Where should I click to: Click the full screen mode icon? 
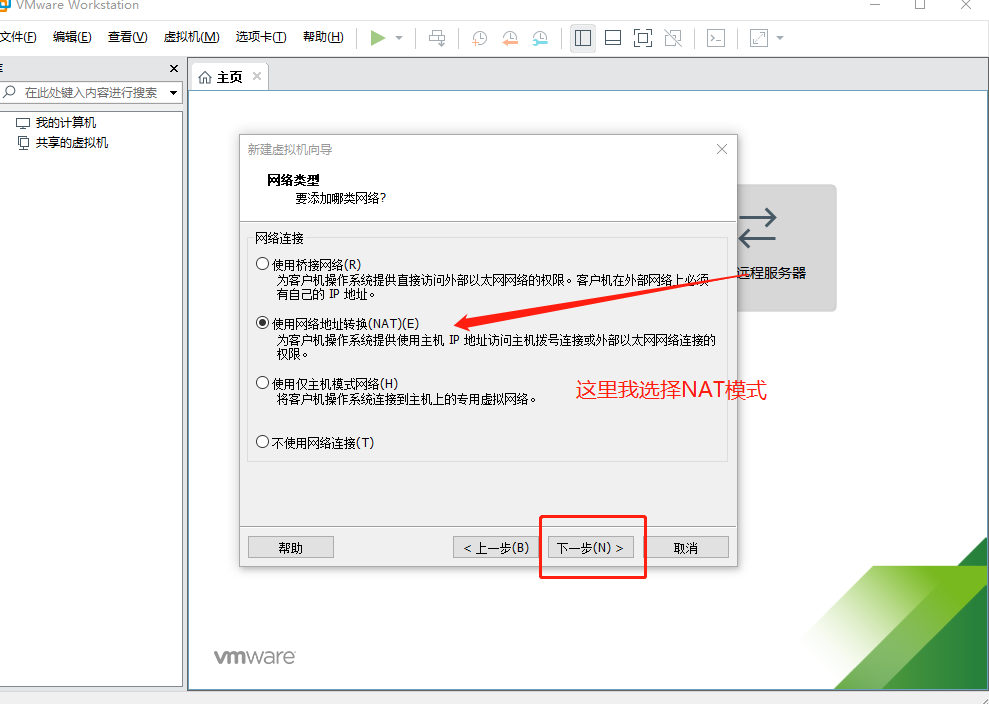tap(643, 38)
